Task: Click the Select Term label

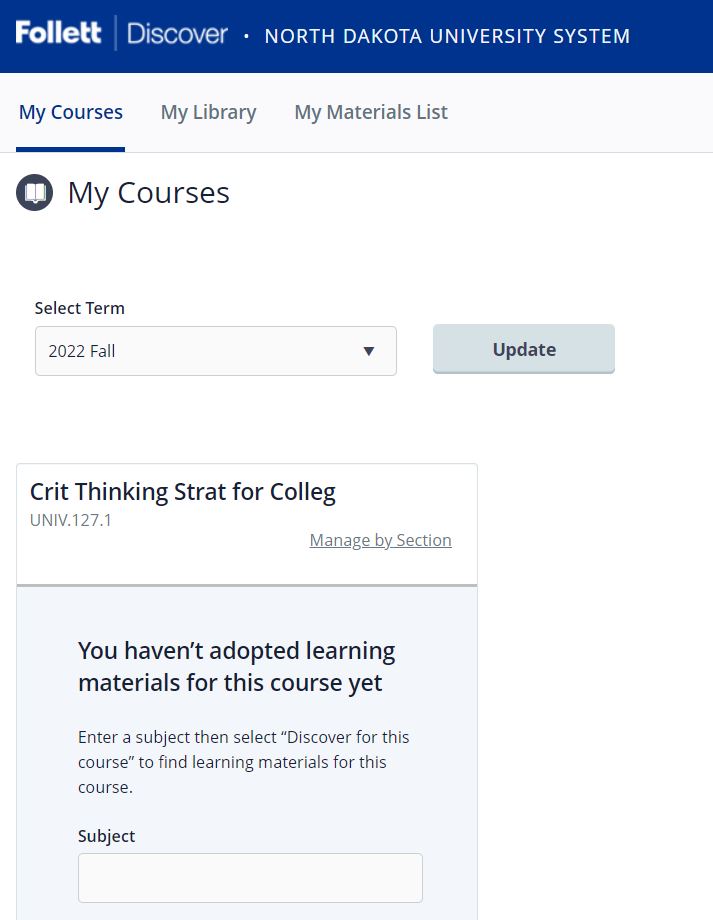Action: [80, 308]
